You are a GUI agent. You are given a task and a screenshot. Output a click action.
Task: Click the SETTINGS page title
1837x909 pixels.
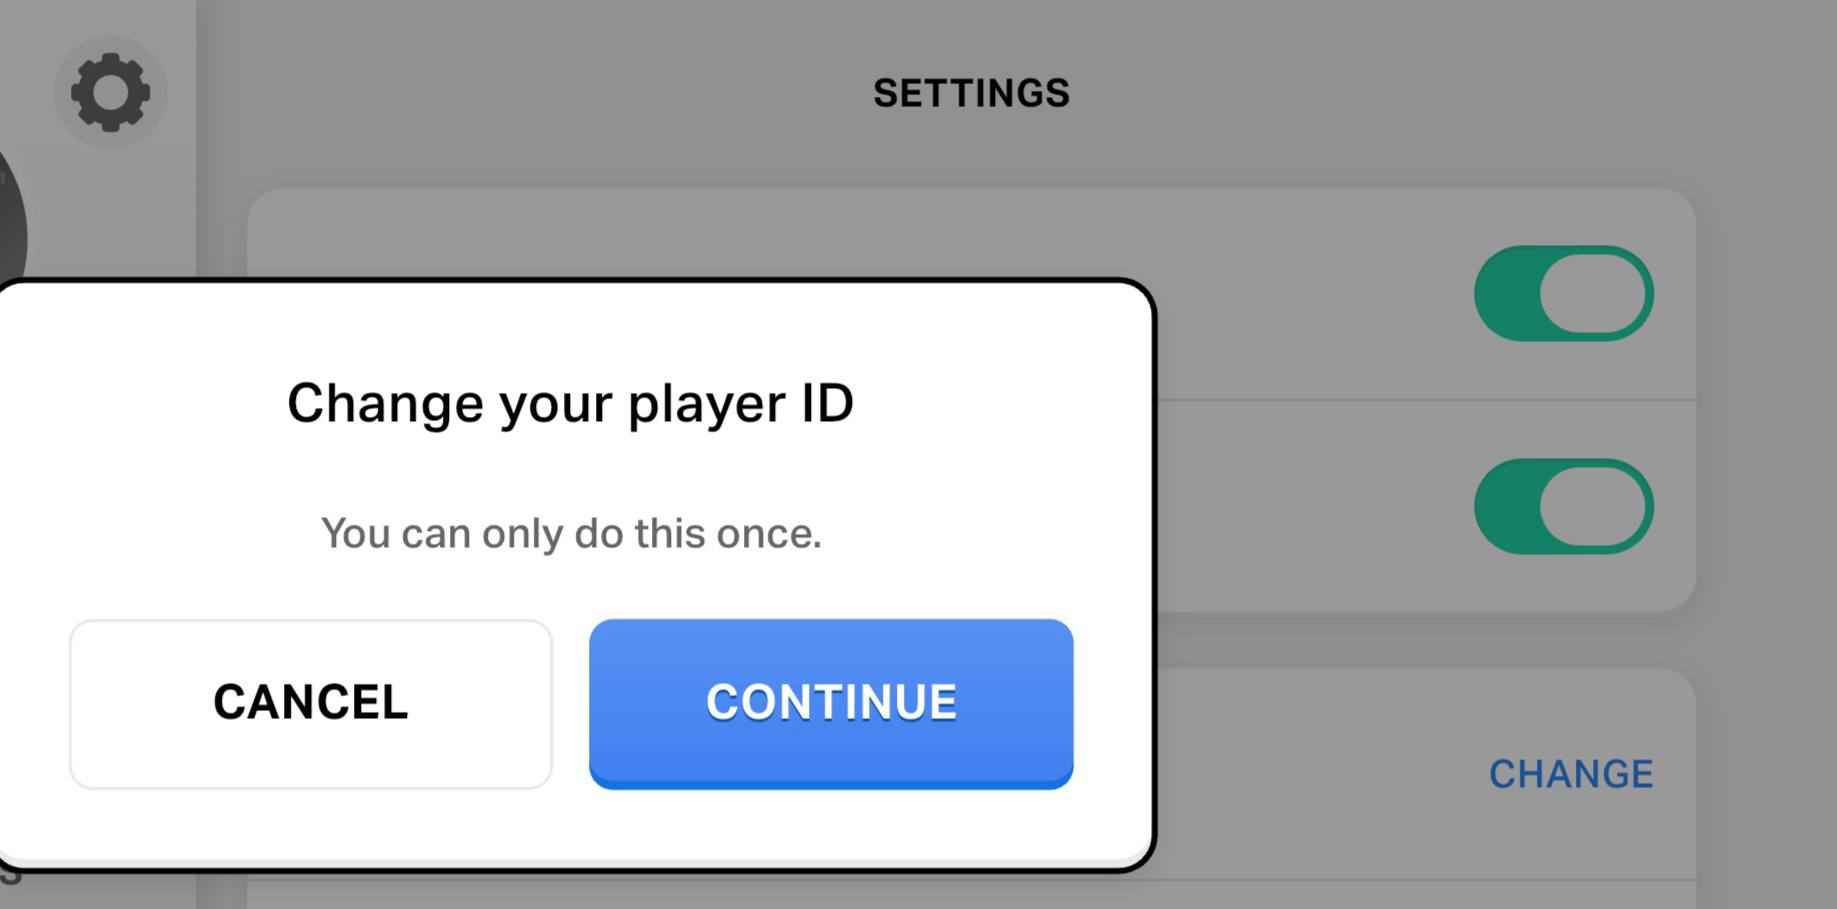click(x=971, y=94)
